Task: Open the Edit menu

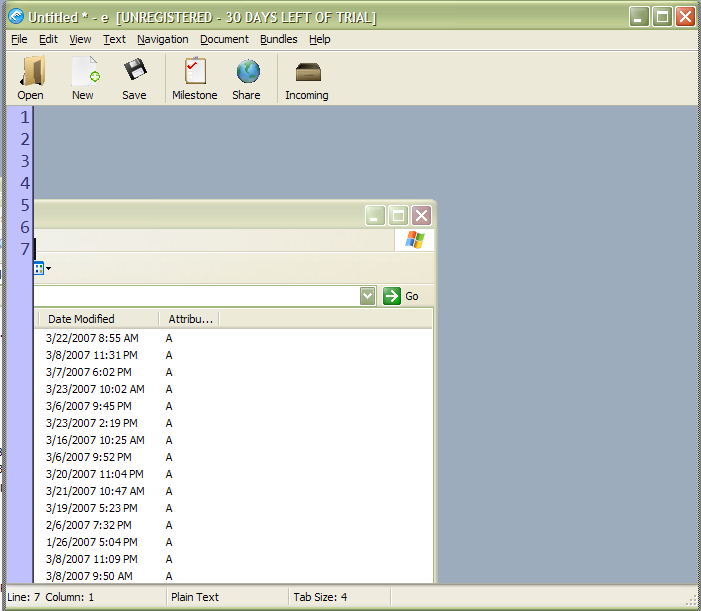Action: (48, 39)
